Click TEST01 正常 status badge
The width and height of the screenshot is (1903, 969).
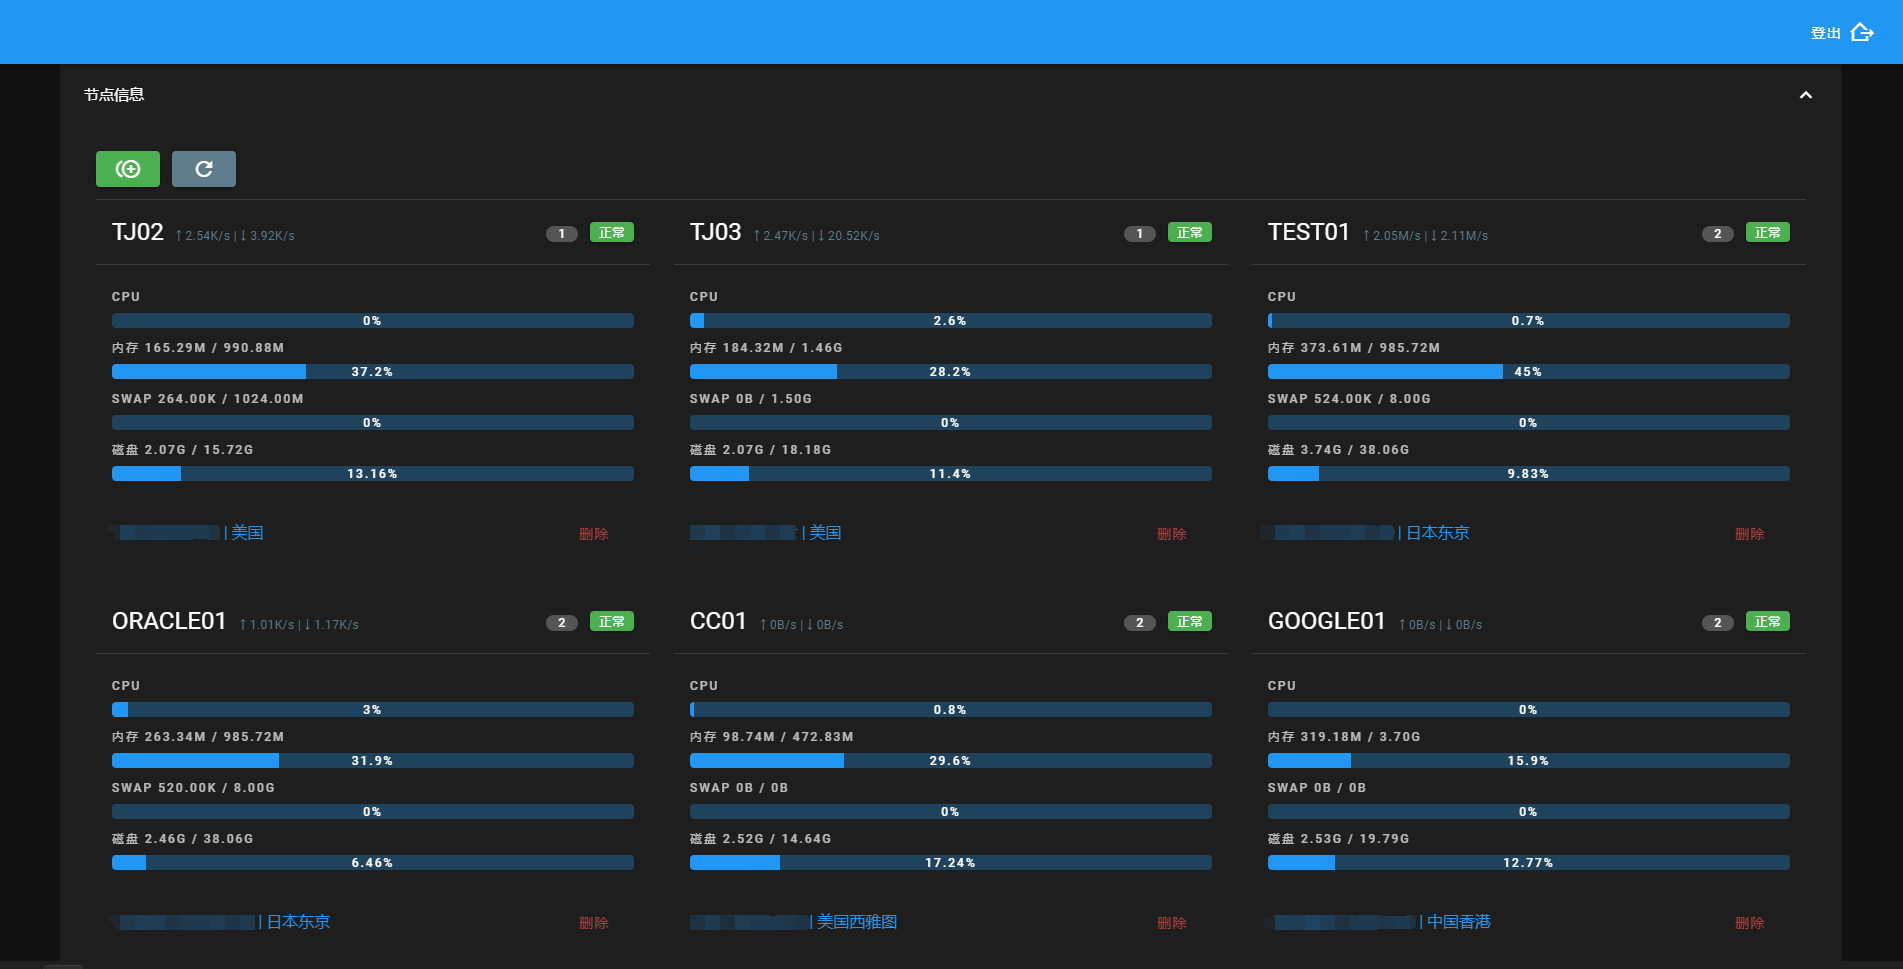coord(1768,233)
